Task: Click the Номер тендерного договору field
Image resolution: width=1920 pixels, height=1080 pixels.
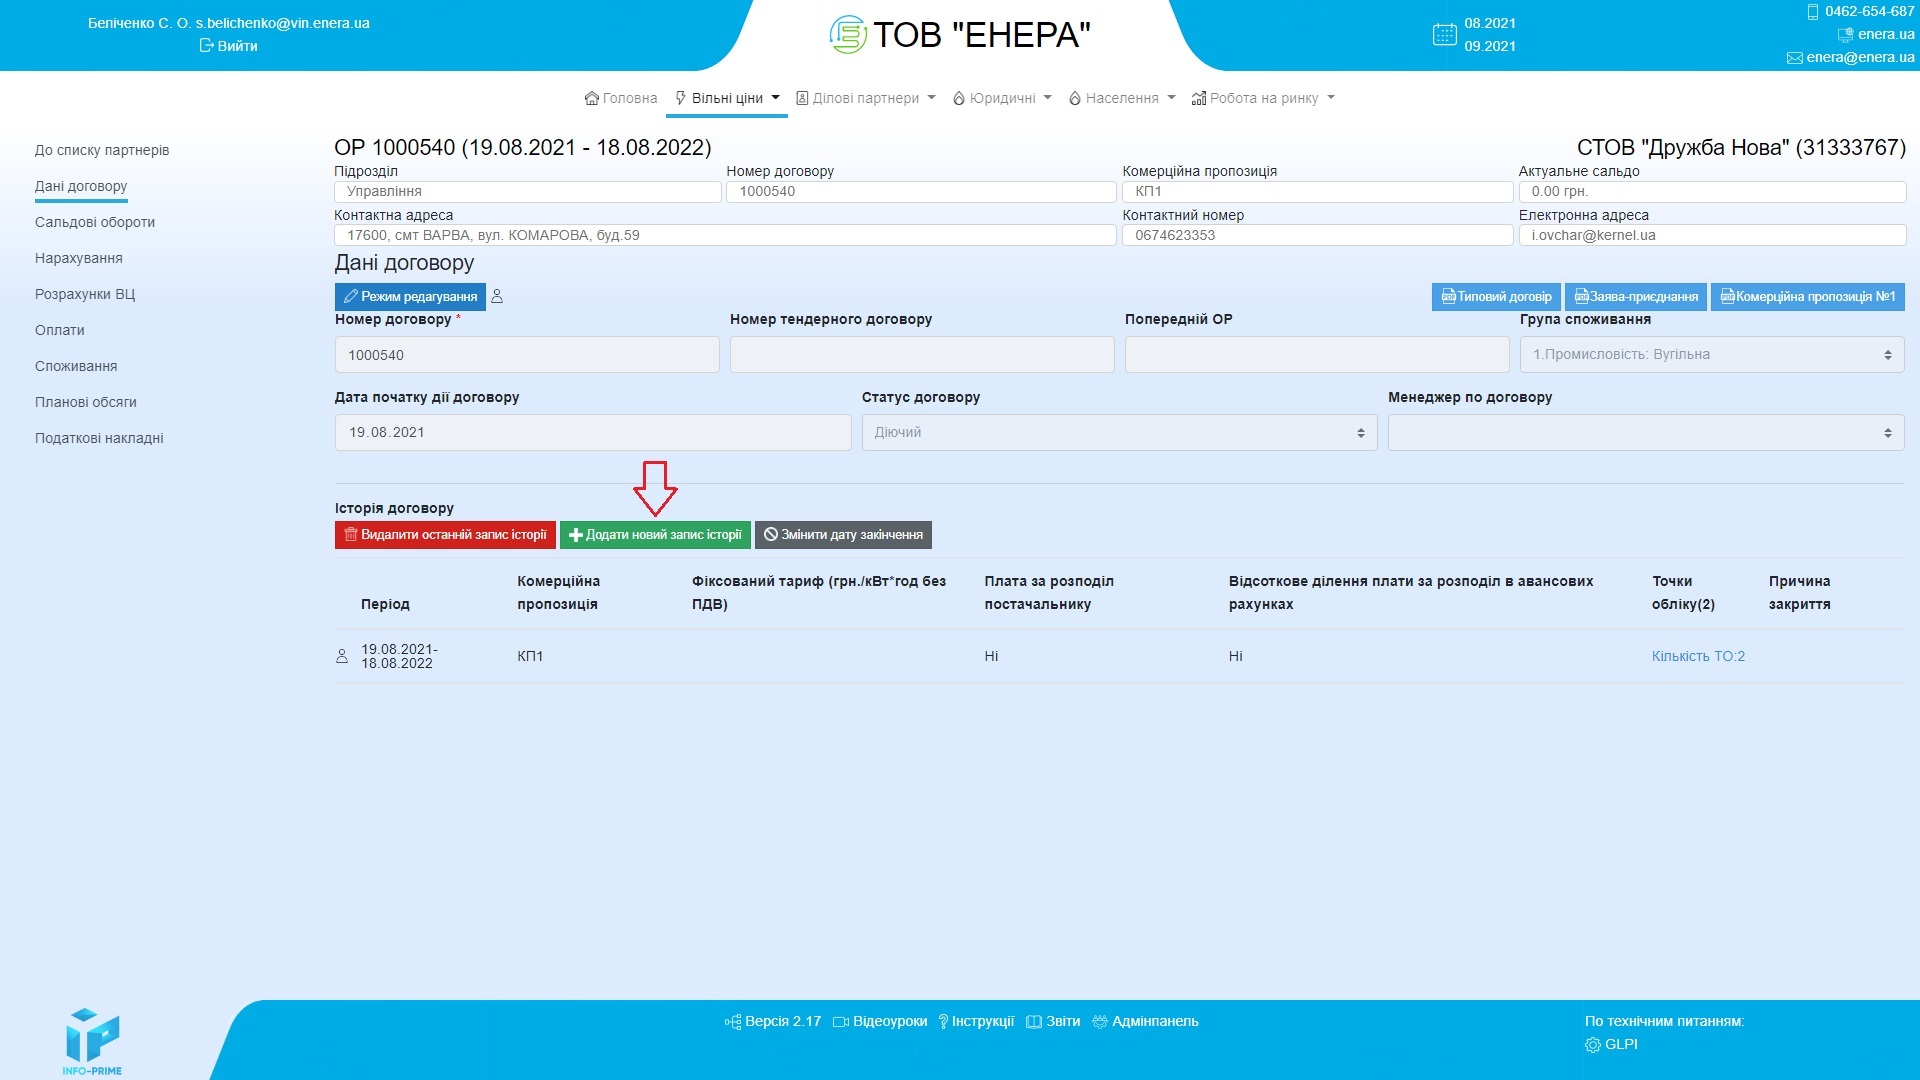Action: 921,355
